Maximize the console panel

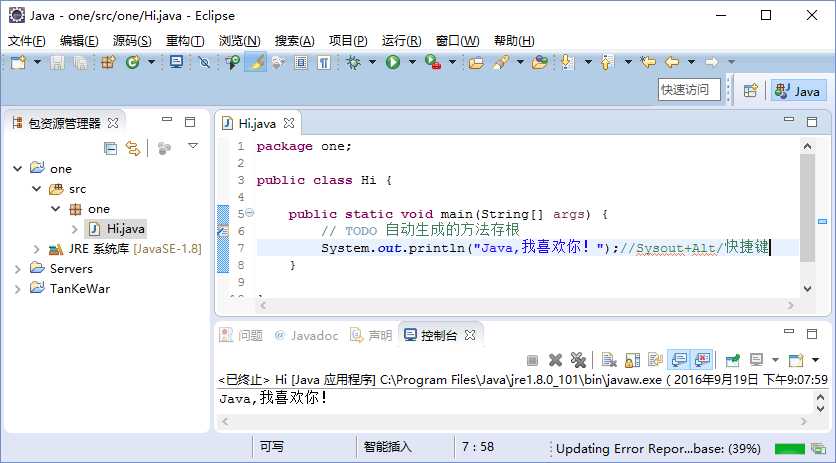click(x=812, y=334)
